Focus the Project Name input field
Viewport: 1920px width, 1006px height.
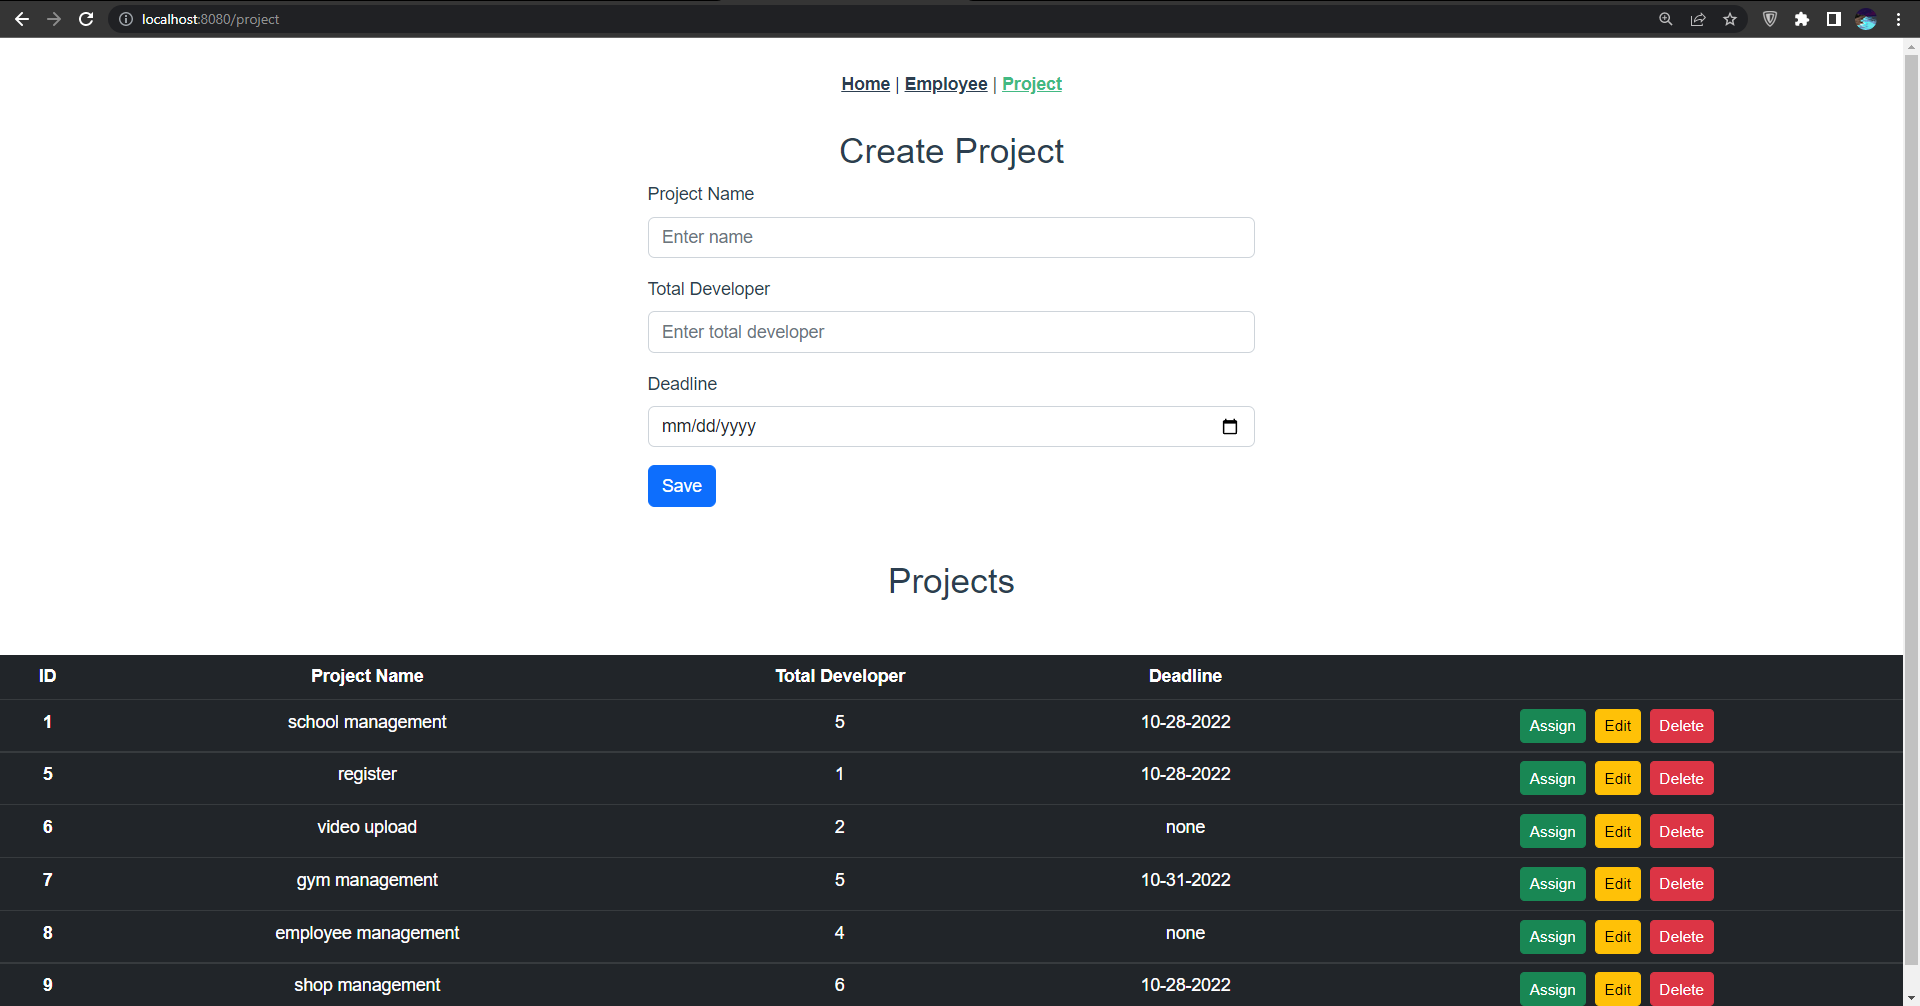951,237
